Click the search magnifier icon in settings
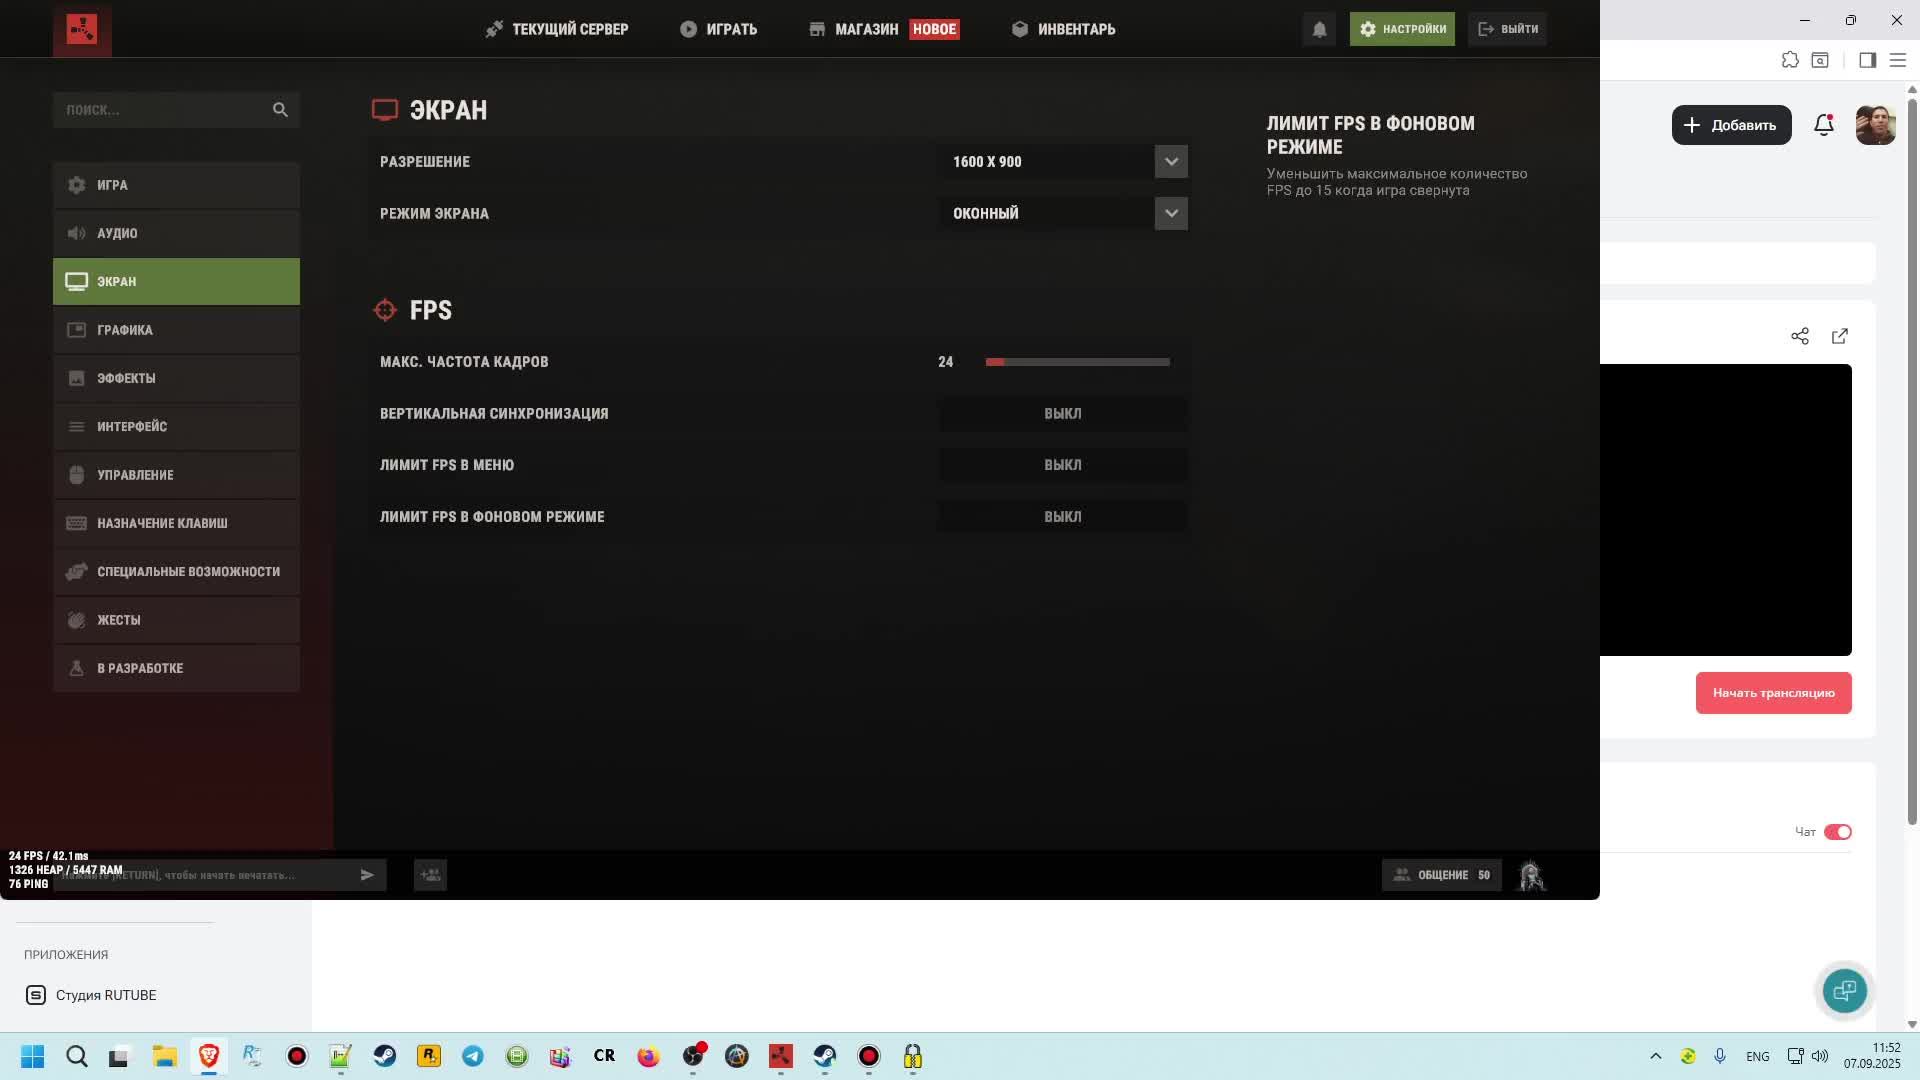The height and width of the screenshot is (1080, 1920). pyautogui.click(x=280, y=110)
